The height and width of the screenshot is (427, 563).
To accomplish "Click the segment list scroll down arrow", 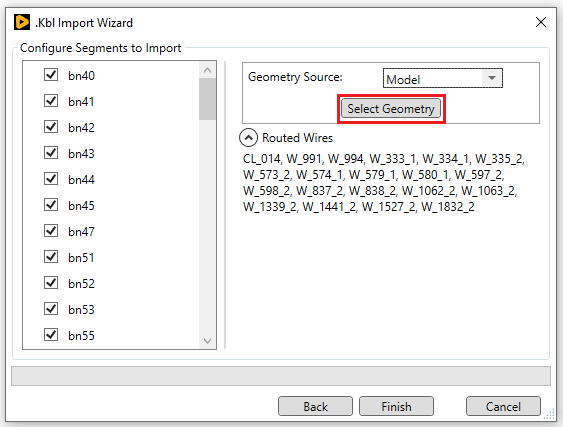I will point(207,340).
